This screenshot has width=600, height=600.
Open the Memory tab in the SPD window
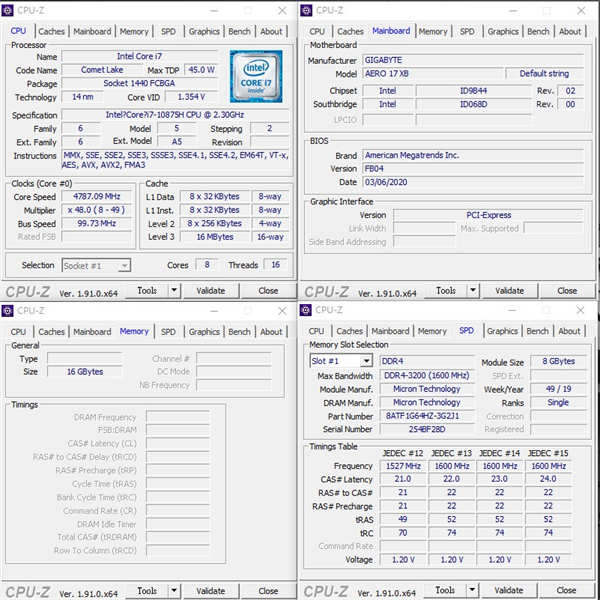point(432,331)
